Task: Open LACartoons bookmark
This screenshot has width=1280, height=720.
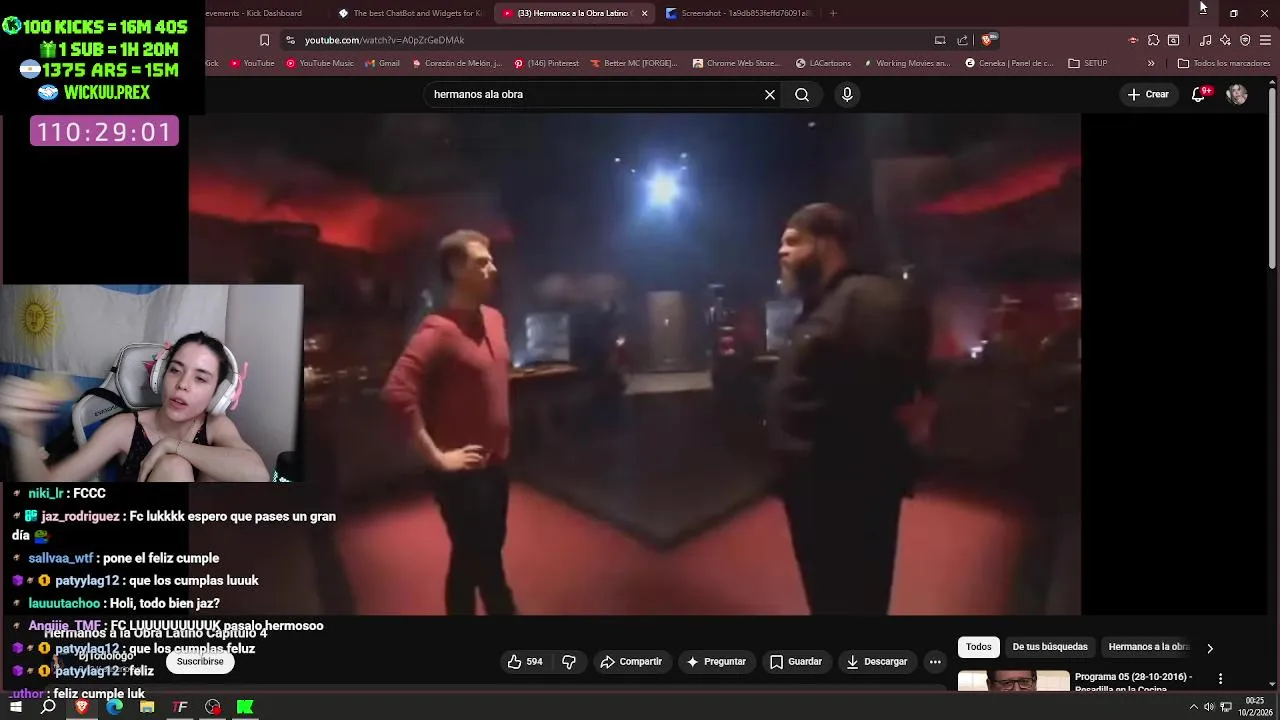Action: 823,63
